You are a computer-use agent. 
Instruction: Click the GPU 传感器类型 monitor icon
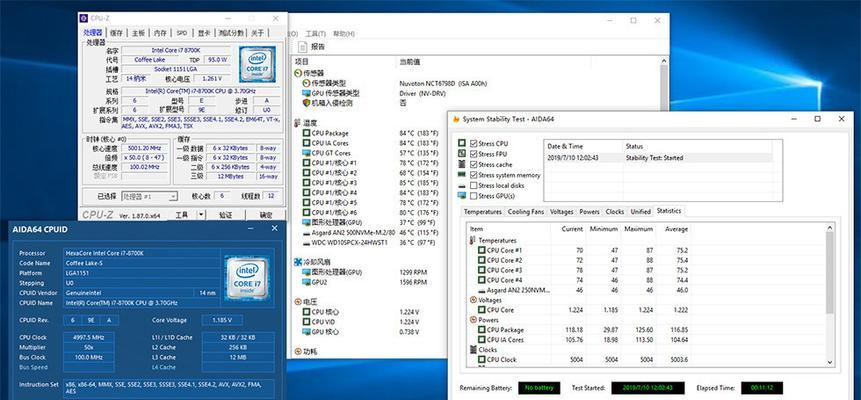coord(306,93)
